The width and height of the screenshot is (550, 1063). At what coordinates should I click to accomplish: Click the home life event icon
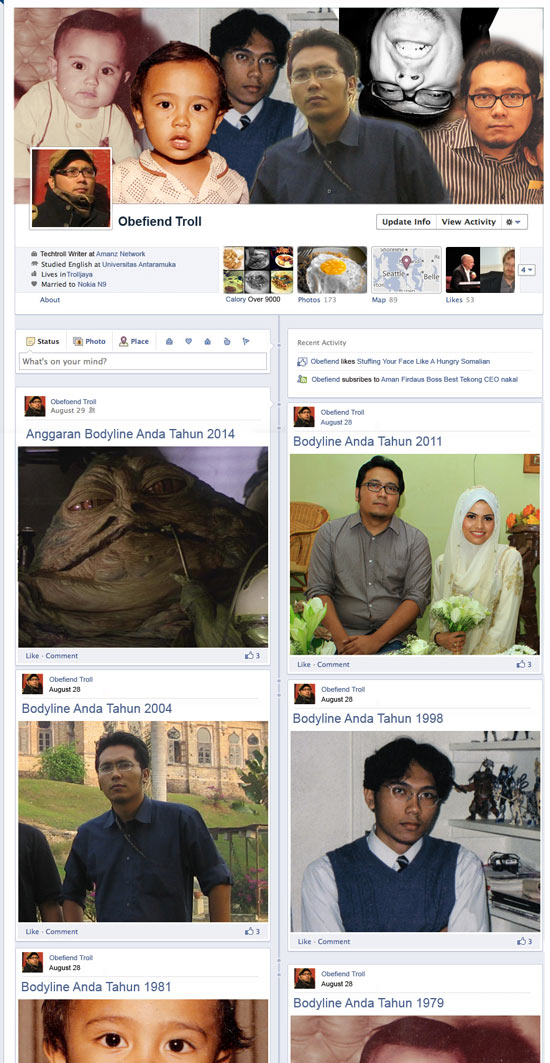pos(208,341)
